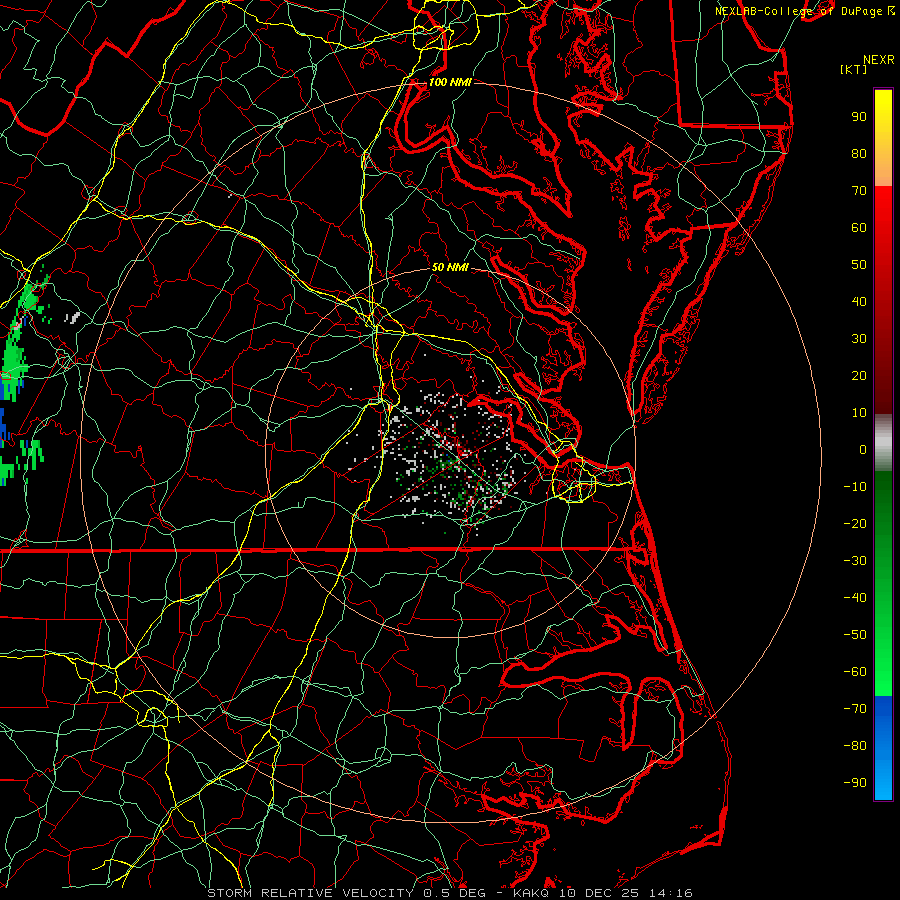Click the -30 scale value
This screenshot has height=900, width=900.
[x=855, y=561]
